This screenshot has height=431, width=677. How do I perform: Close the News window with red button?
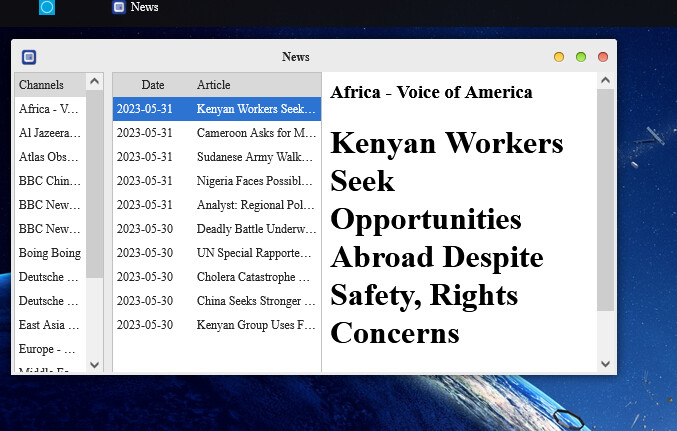pos(603,57)
